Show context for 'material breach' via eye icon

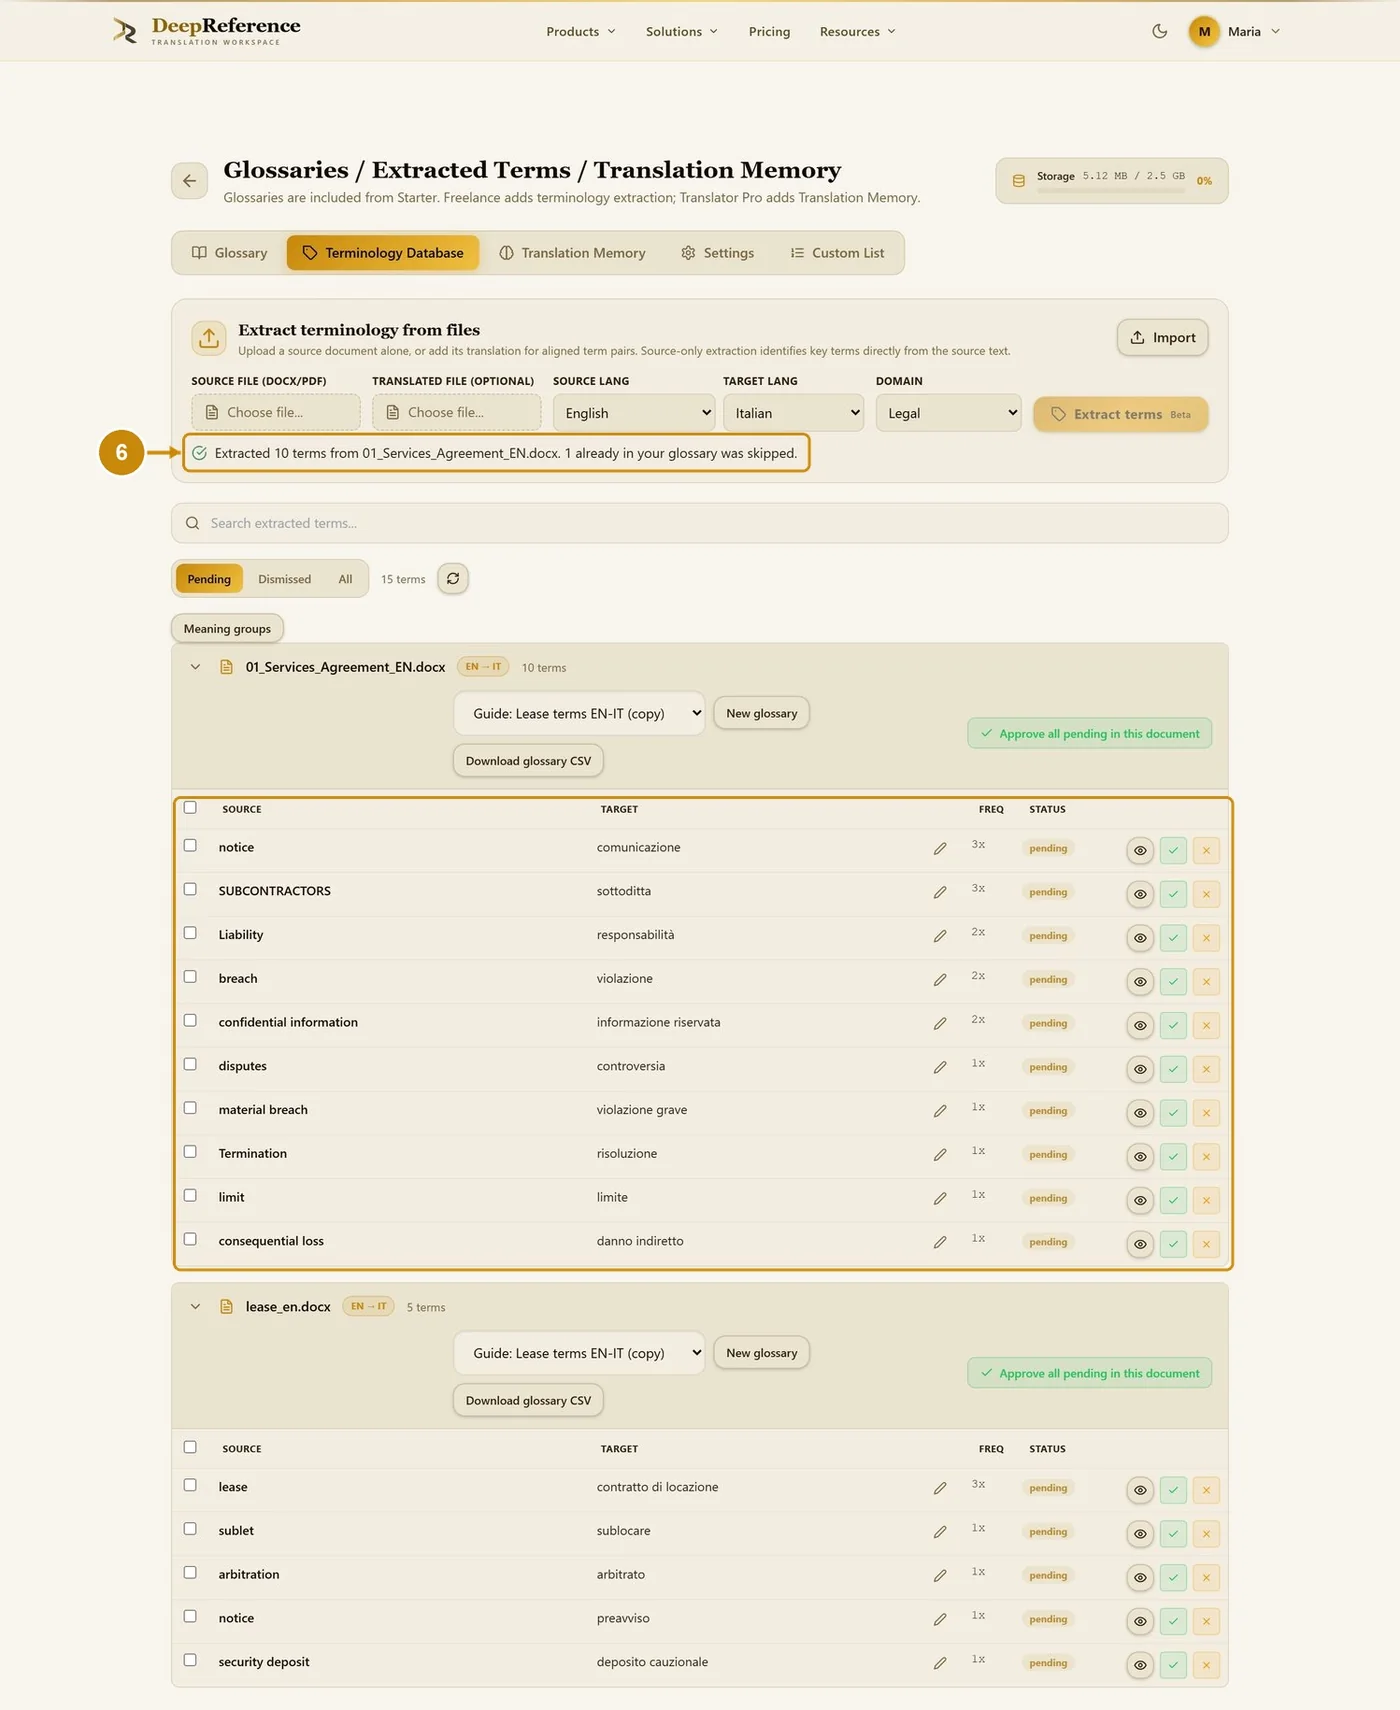1140,1113
